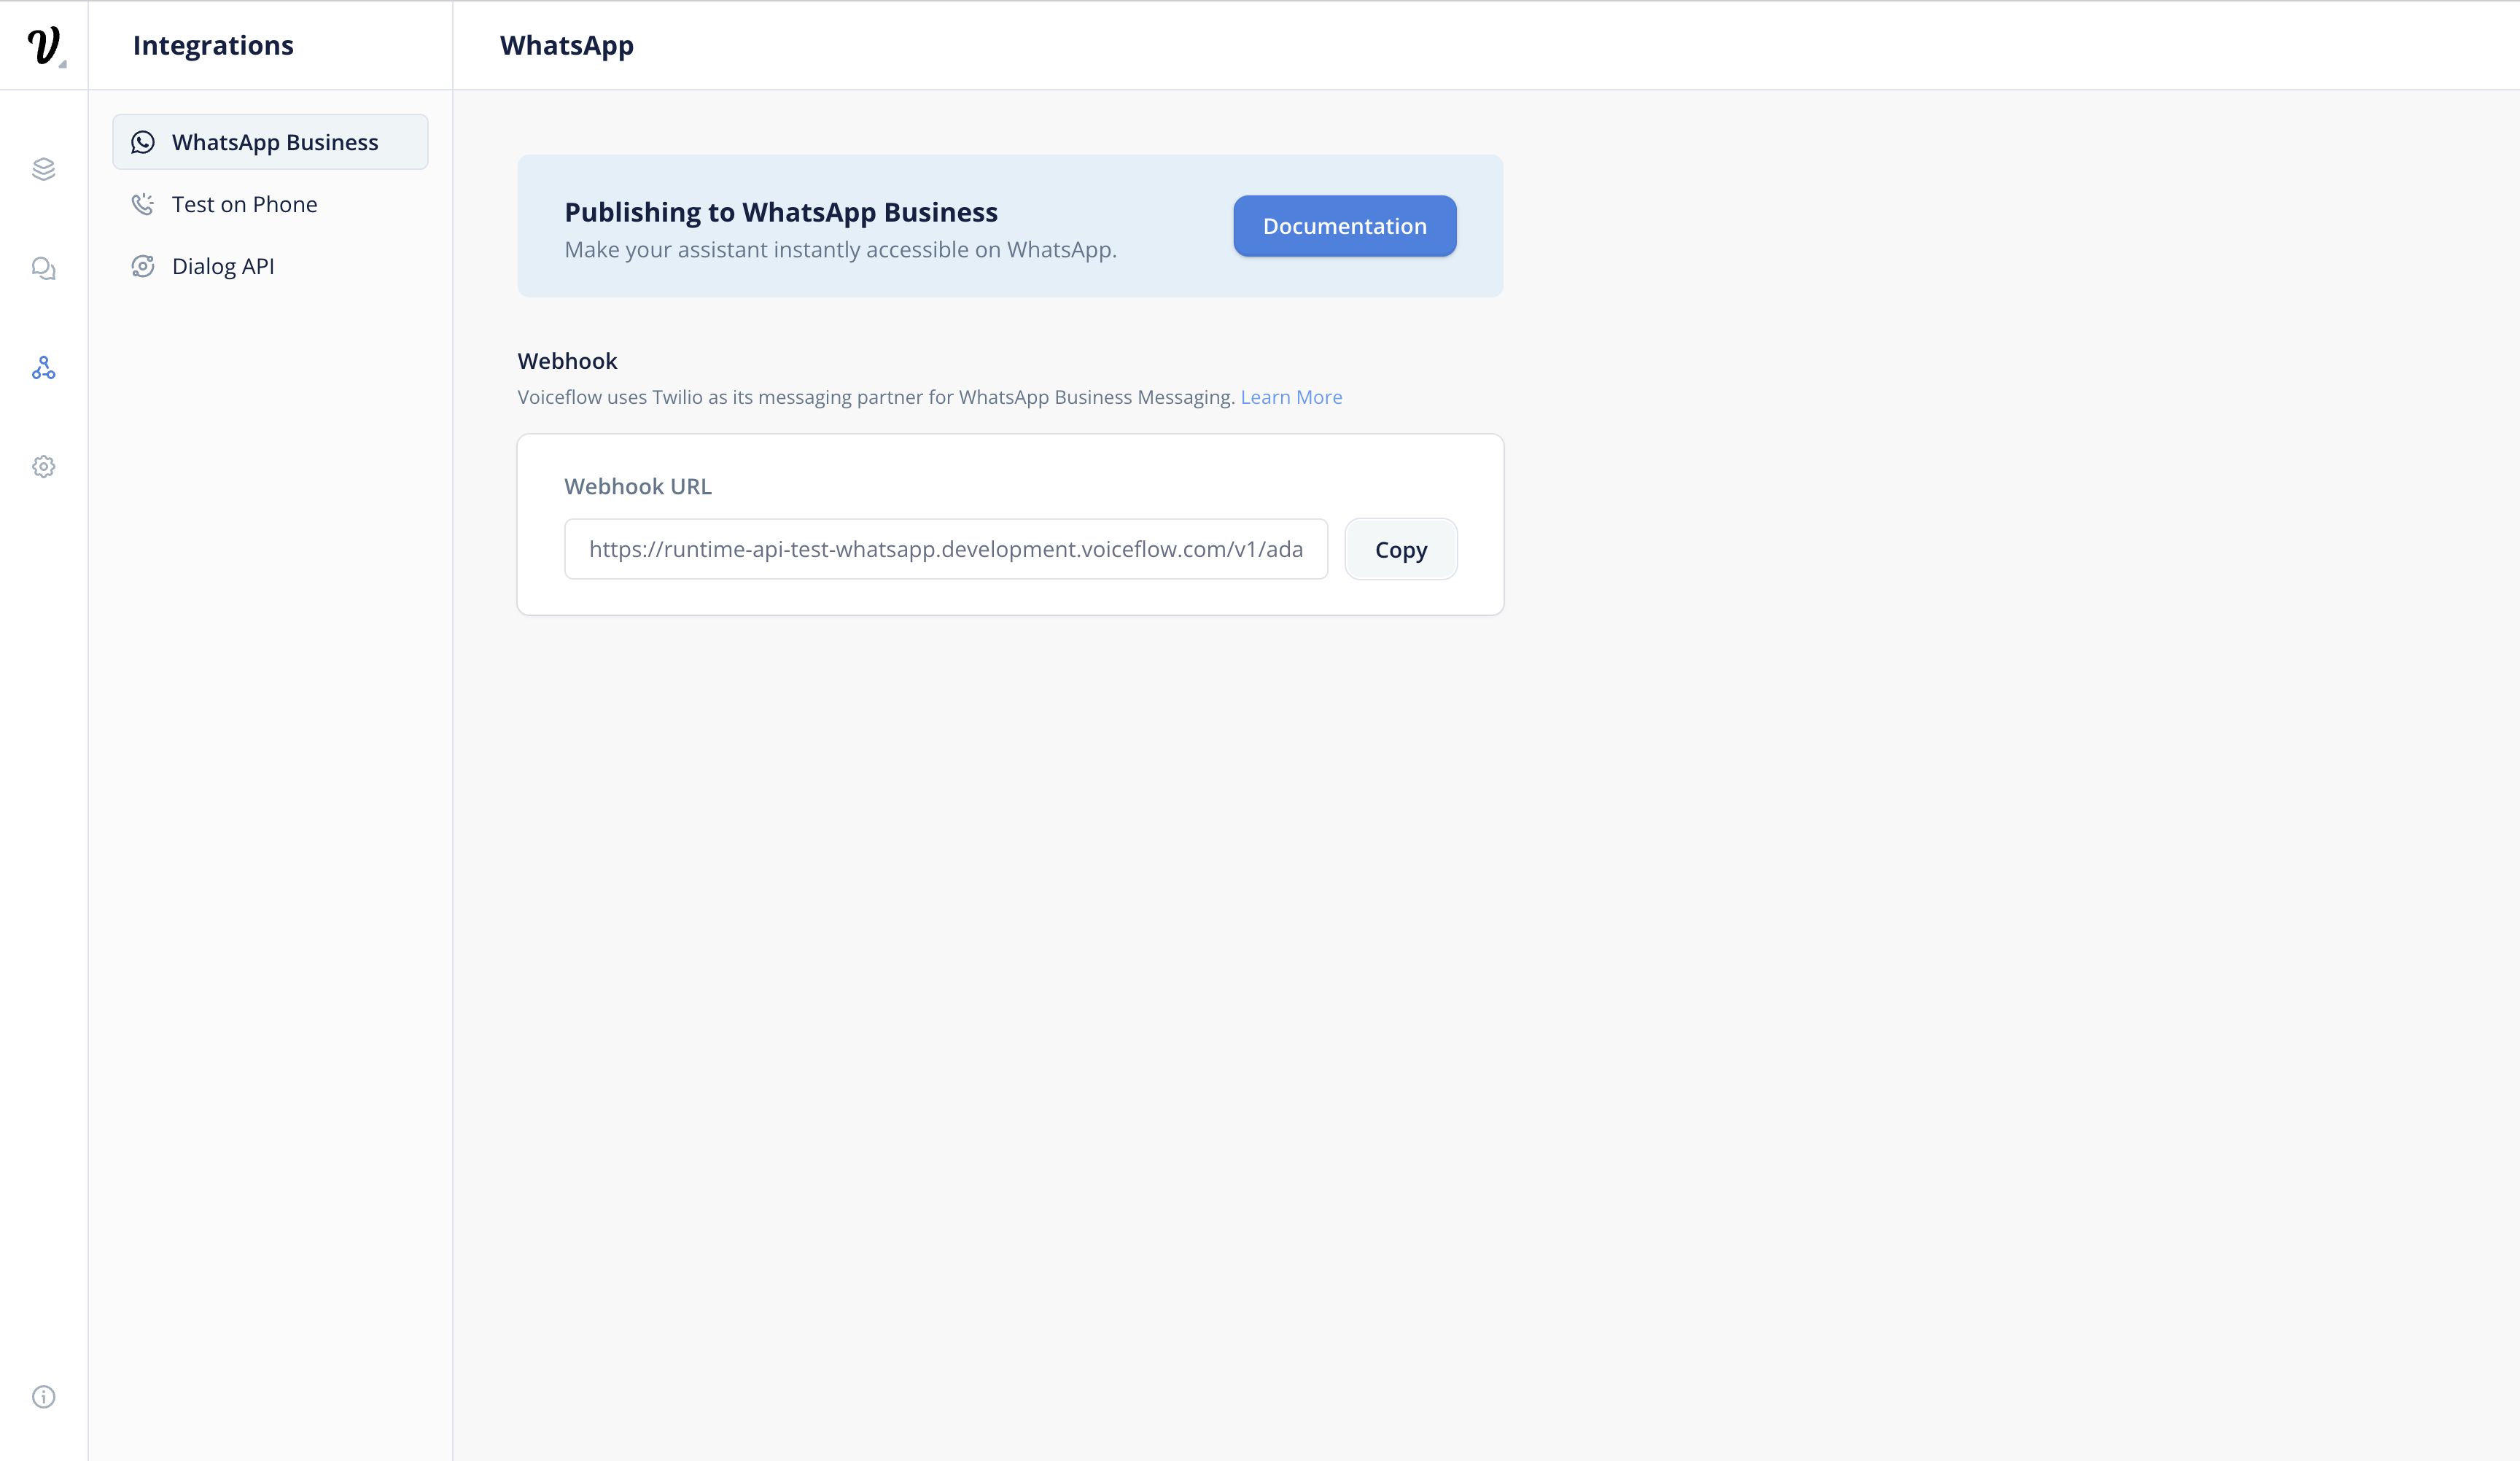The image size is (2520, 1461).
Task: Click the WhatsApp logo icon in sidebar
Action: 143,142
